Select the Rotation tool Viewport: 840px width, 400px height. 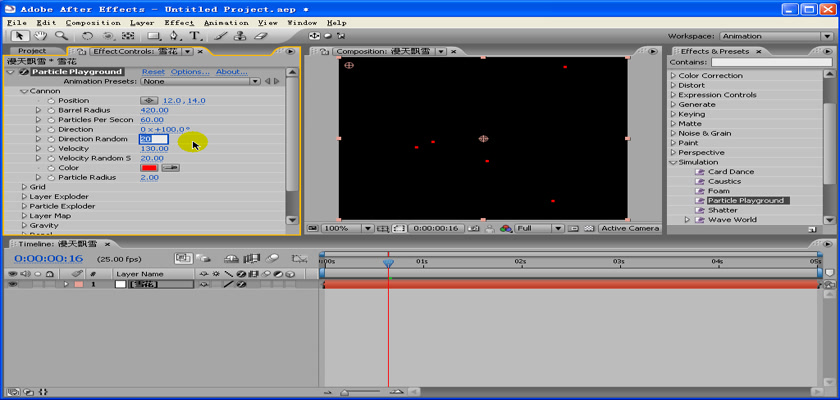(x=87, y=36)
